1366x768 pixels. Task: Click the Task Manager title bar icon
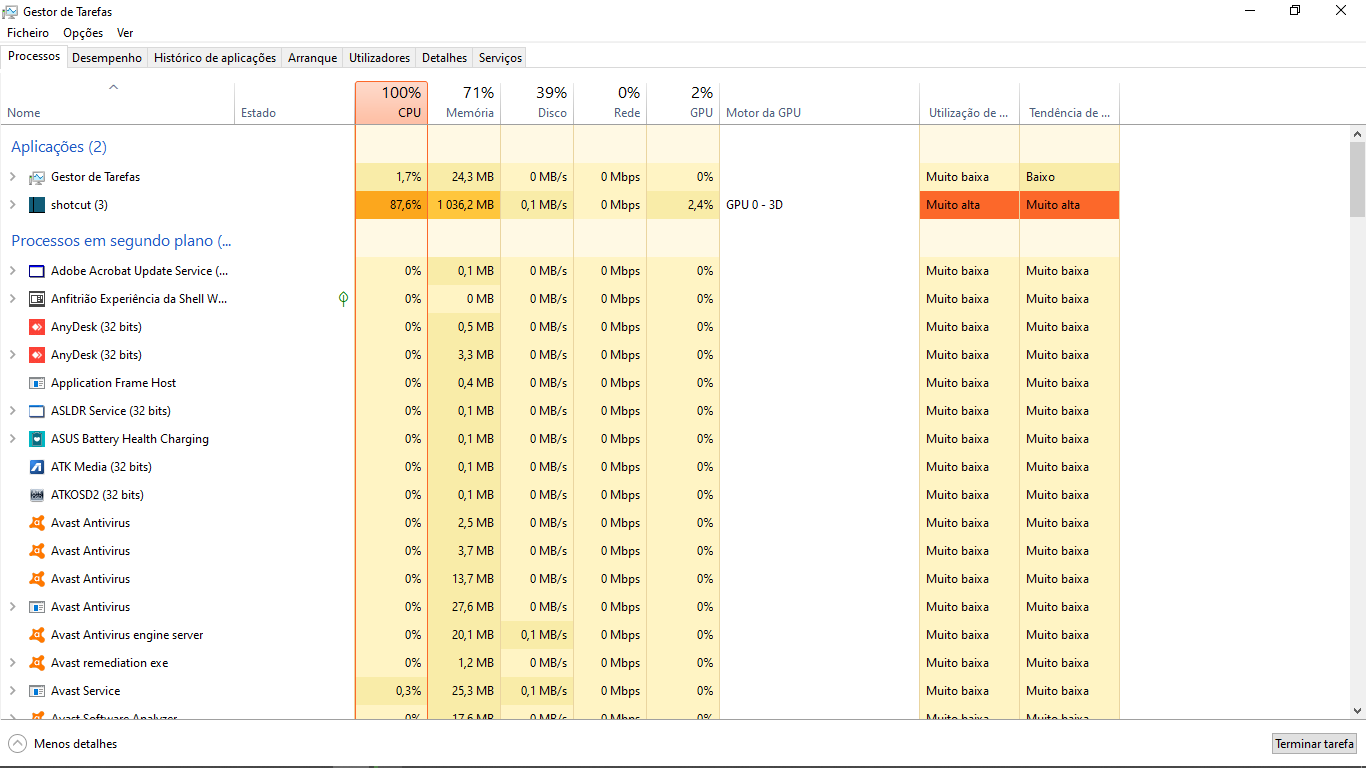(10, 11)
